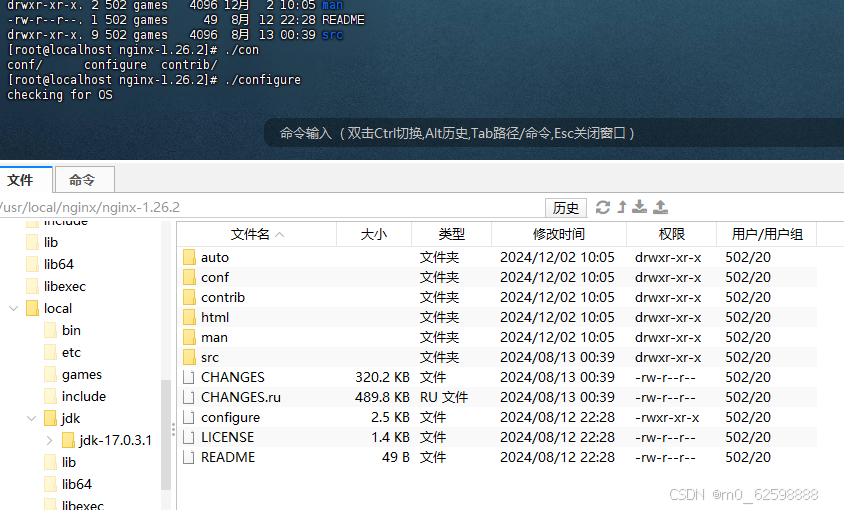
Task: Switch to the 文件 tab
Action: point(26,179)
